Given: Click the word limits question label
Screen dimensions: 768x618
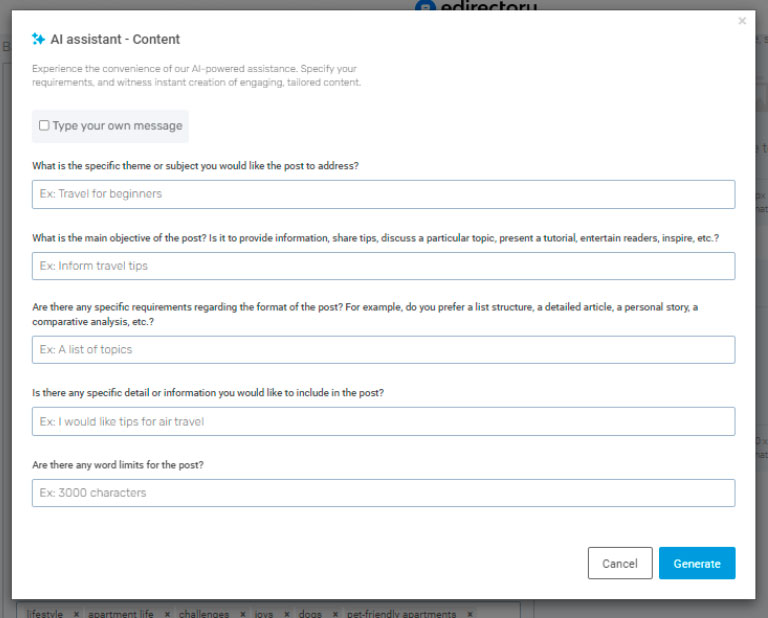Looking at the screenshot, I should point(118,465).
